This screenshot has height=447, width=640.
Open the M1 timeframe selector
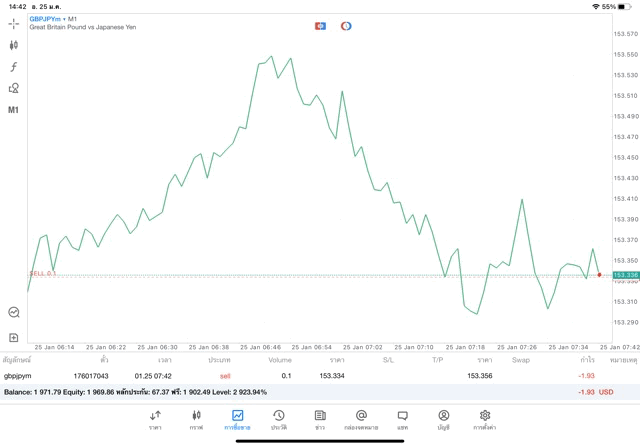click(x=14, y=110)
